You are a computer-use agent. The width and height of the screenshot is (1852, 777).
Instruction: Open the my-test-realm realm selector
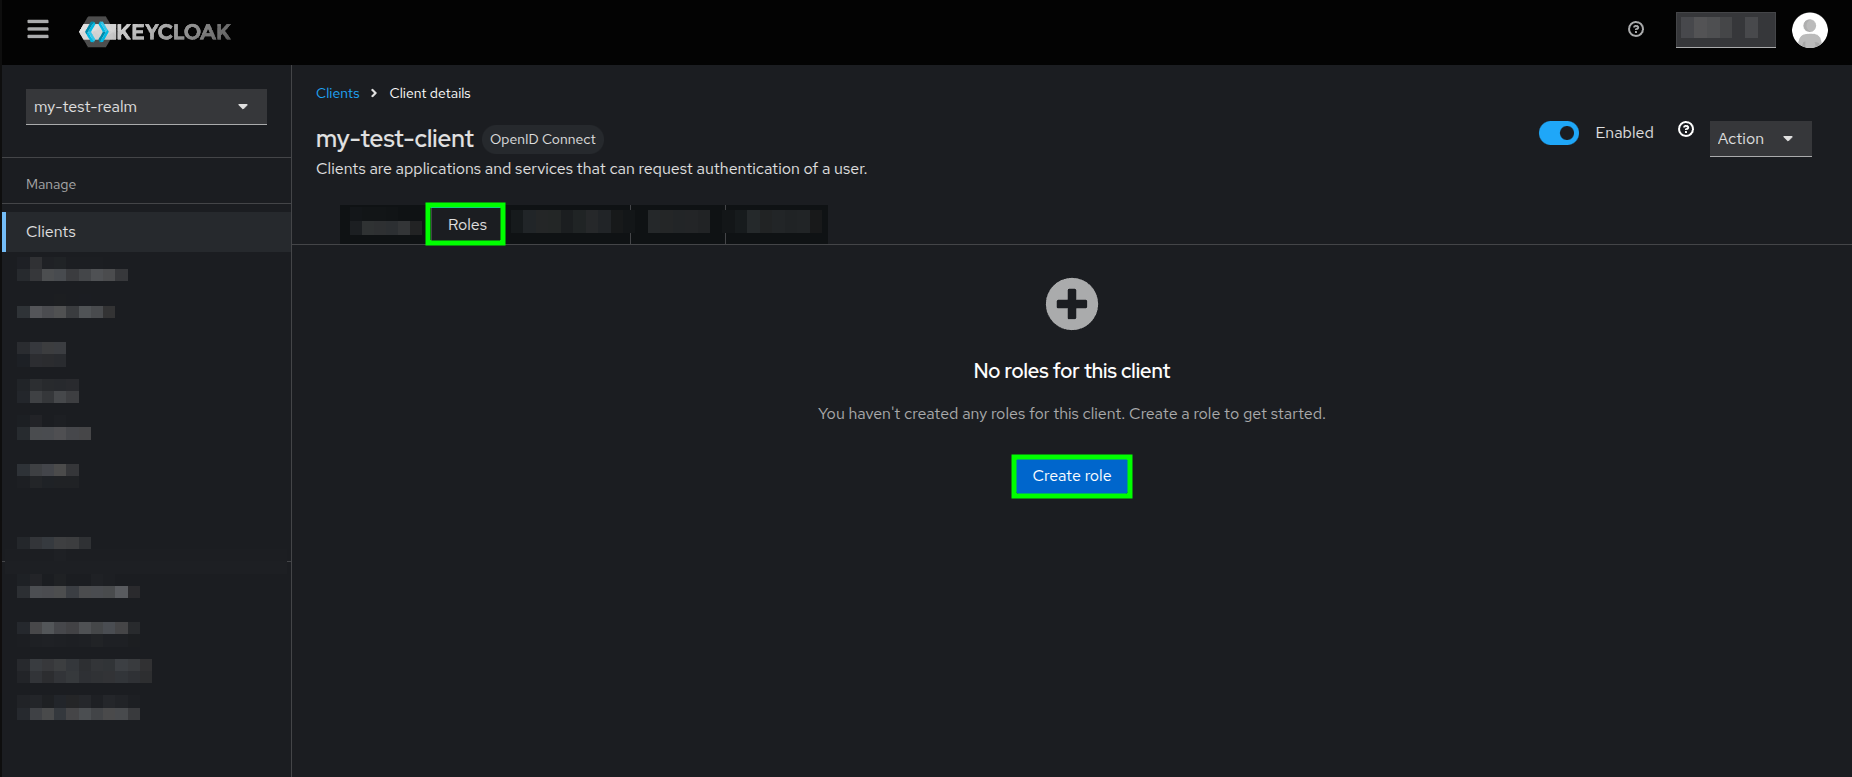pyautogui.click(x=146, y=107)
